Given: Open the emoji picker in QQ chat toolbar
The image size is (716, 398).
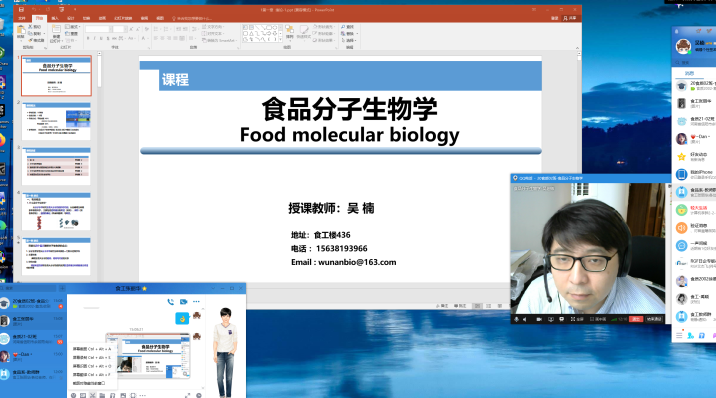Looking at the screenshot, I should [x=74, y=395].
